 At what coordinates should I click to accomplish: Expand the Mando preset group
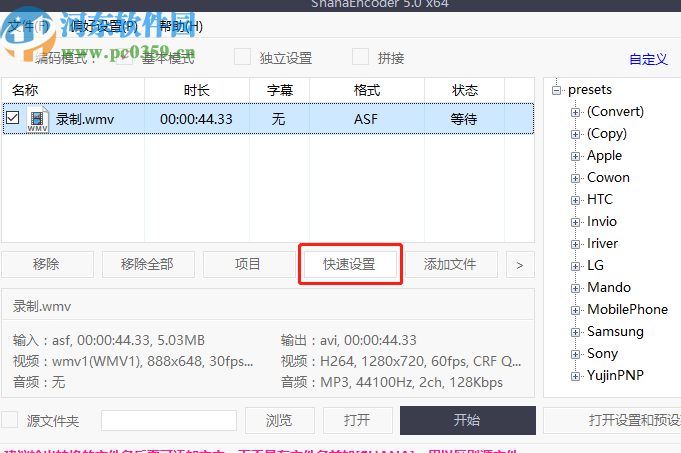pos(575,288)
